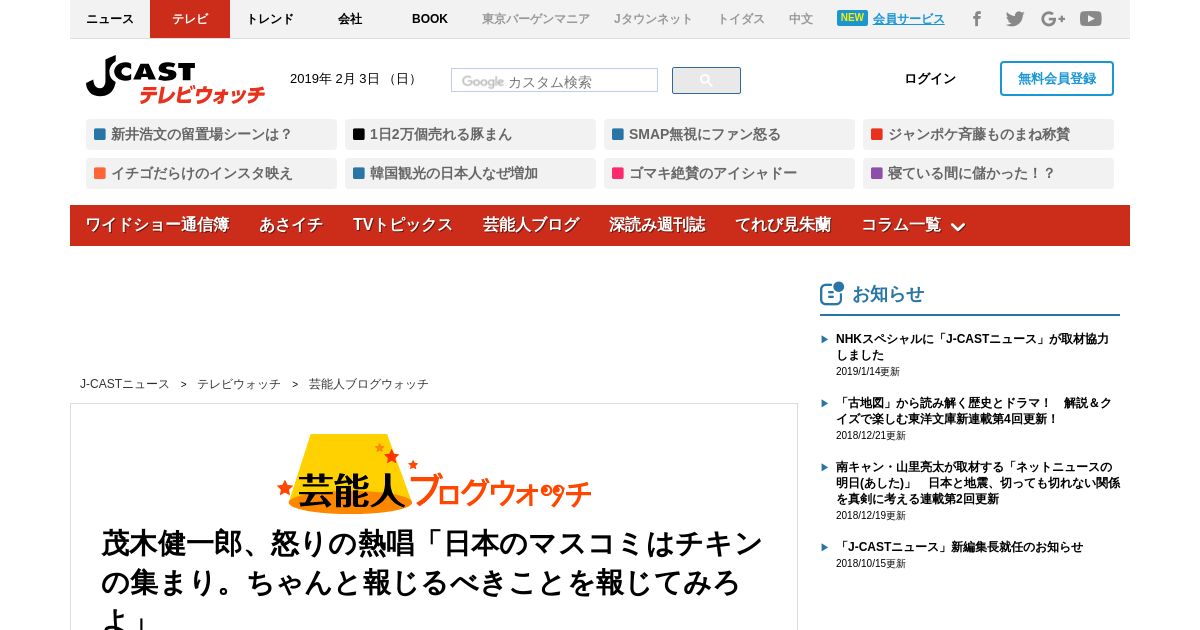Open the Twitter bird icon
Viewport: 1200px width, 630px height.
[x=1015, y=19]
